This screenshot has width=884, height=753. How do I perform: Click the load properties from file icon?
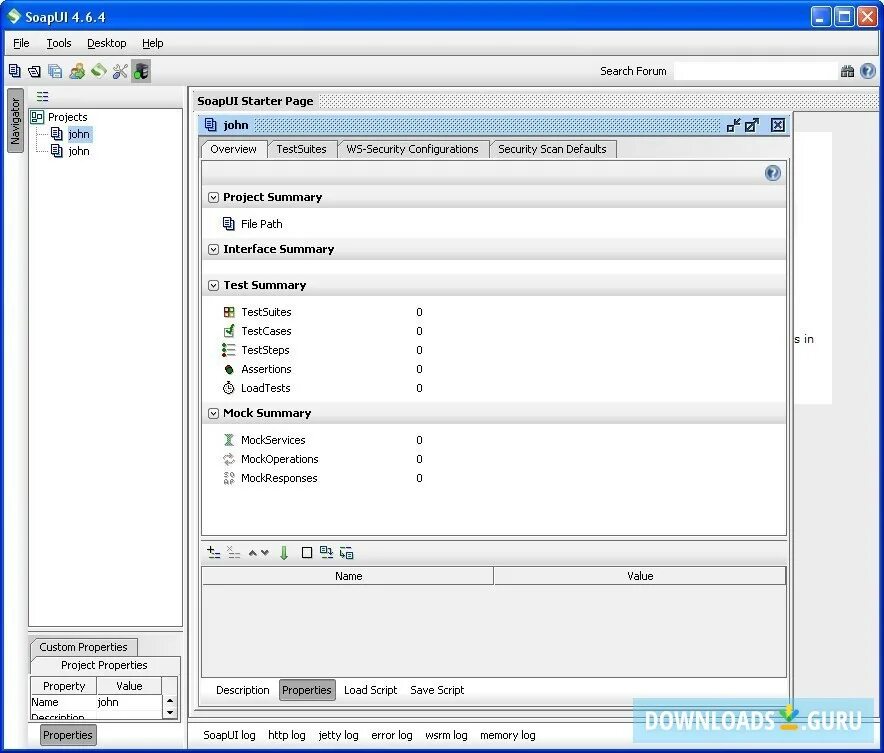point(326,552)
